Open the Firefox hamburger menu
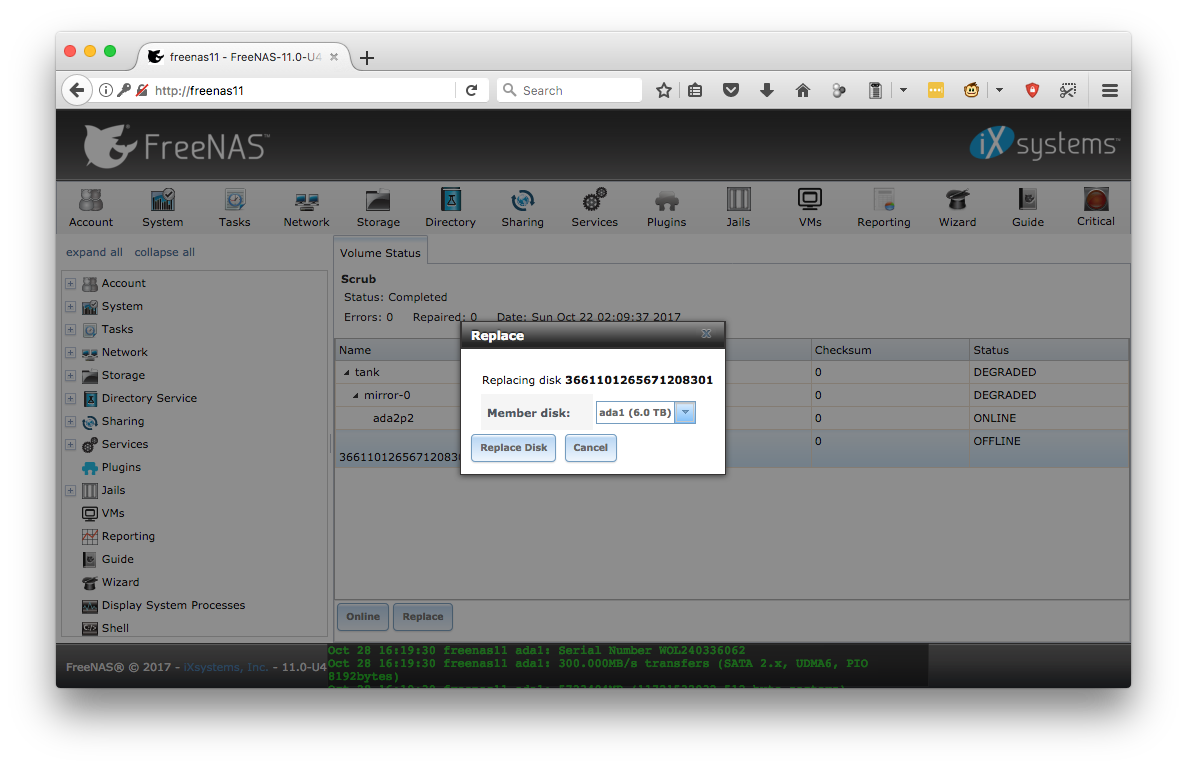This screenshot has width=1187, height=768. tap(1110, 90)
